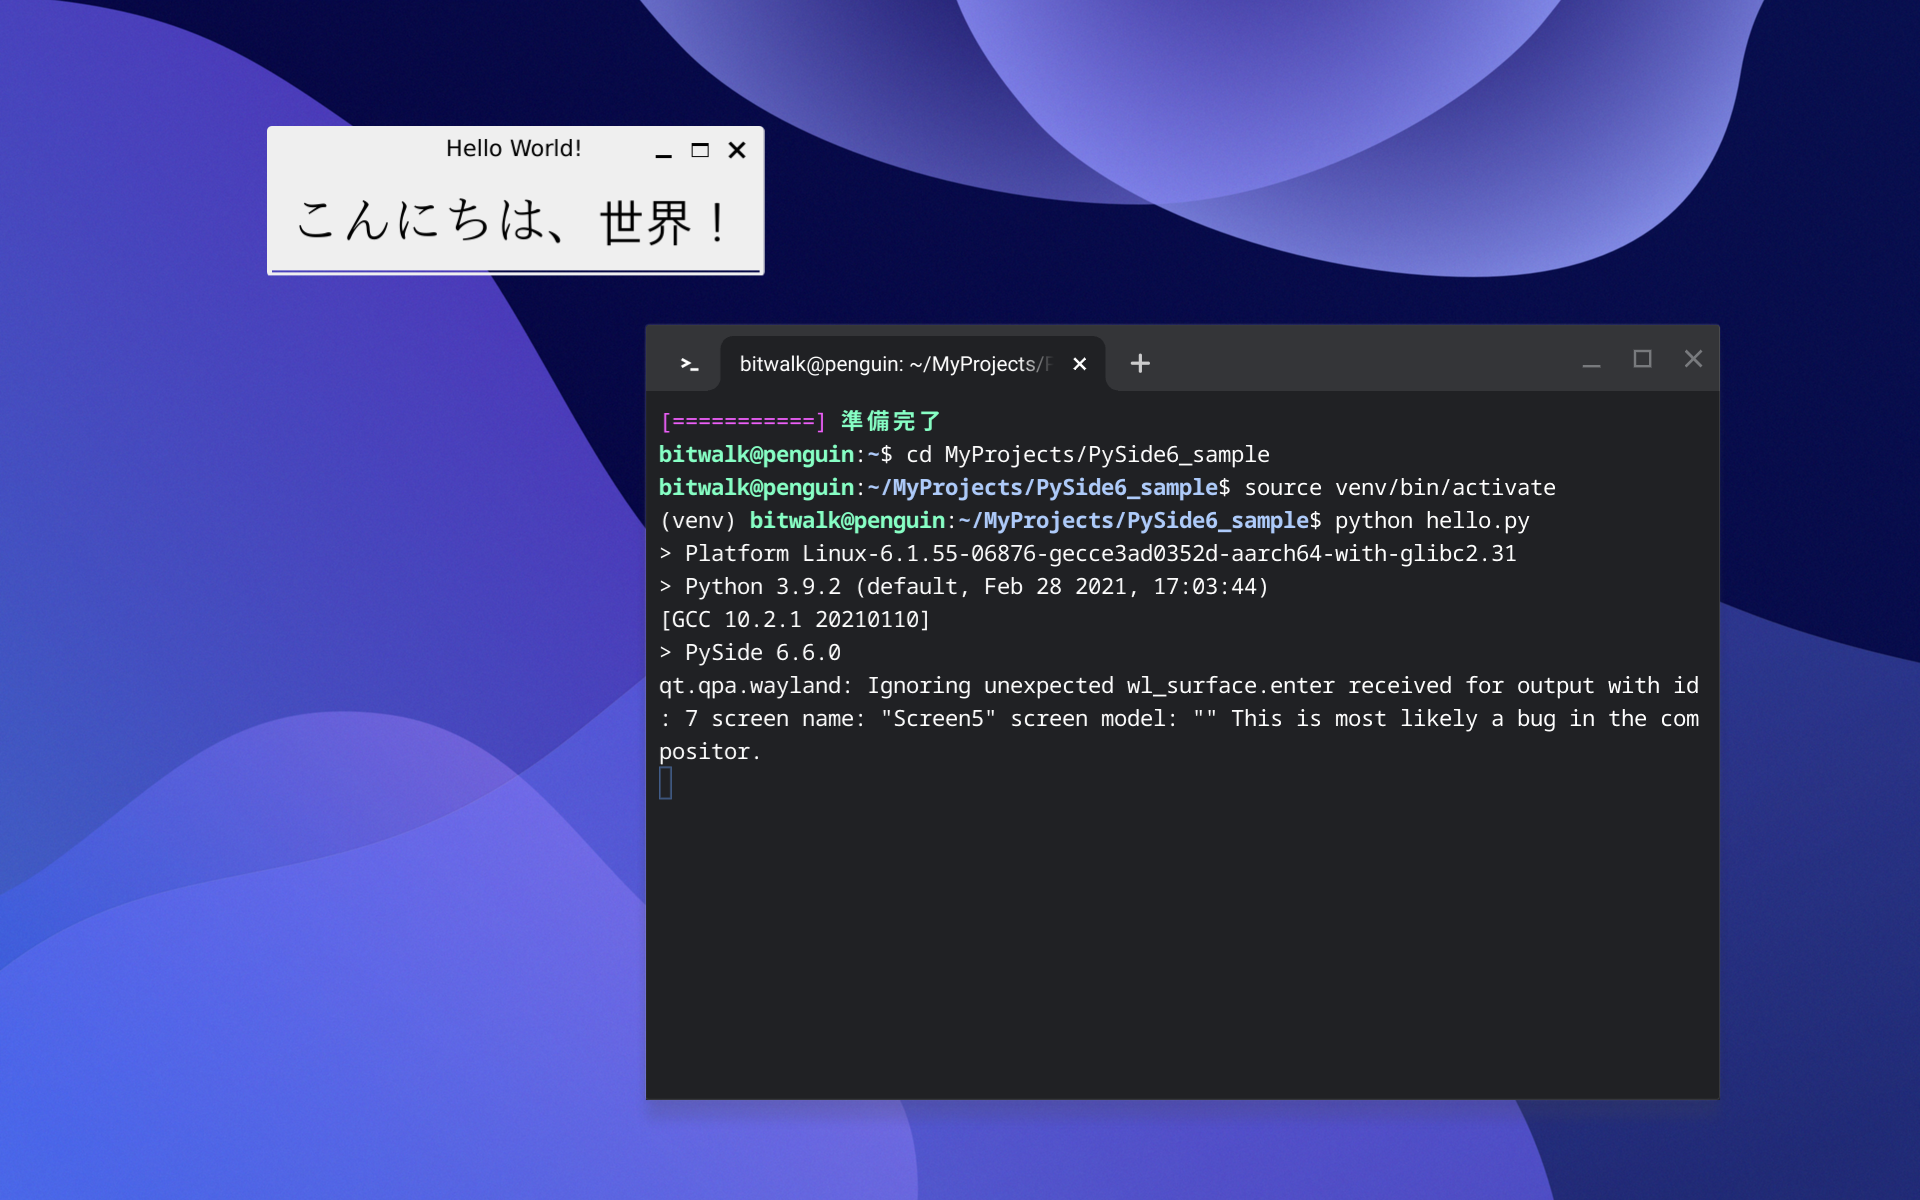Click the terminal prompt icon in tab bar
Image resolution: width=1920 pixels, height=1200 pixels.
tap(689, 364)
